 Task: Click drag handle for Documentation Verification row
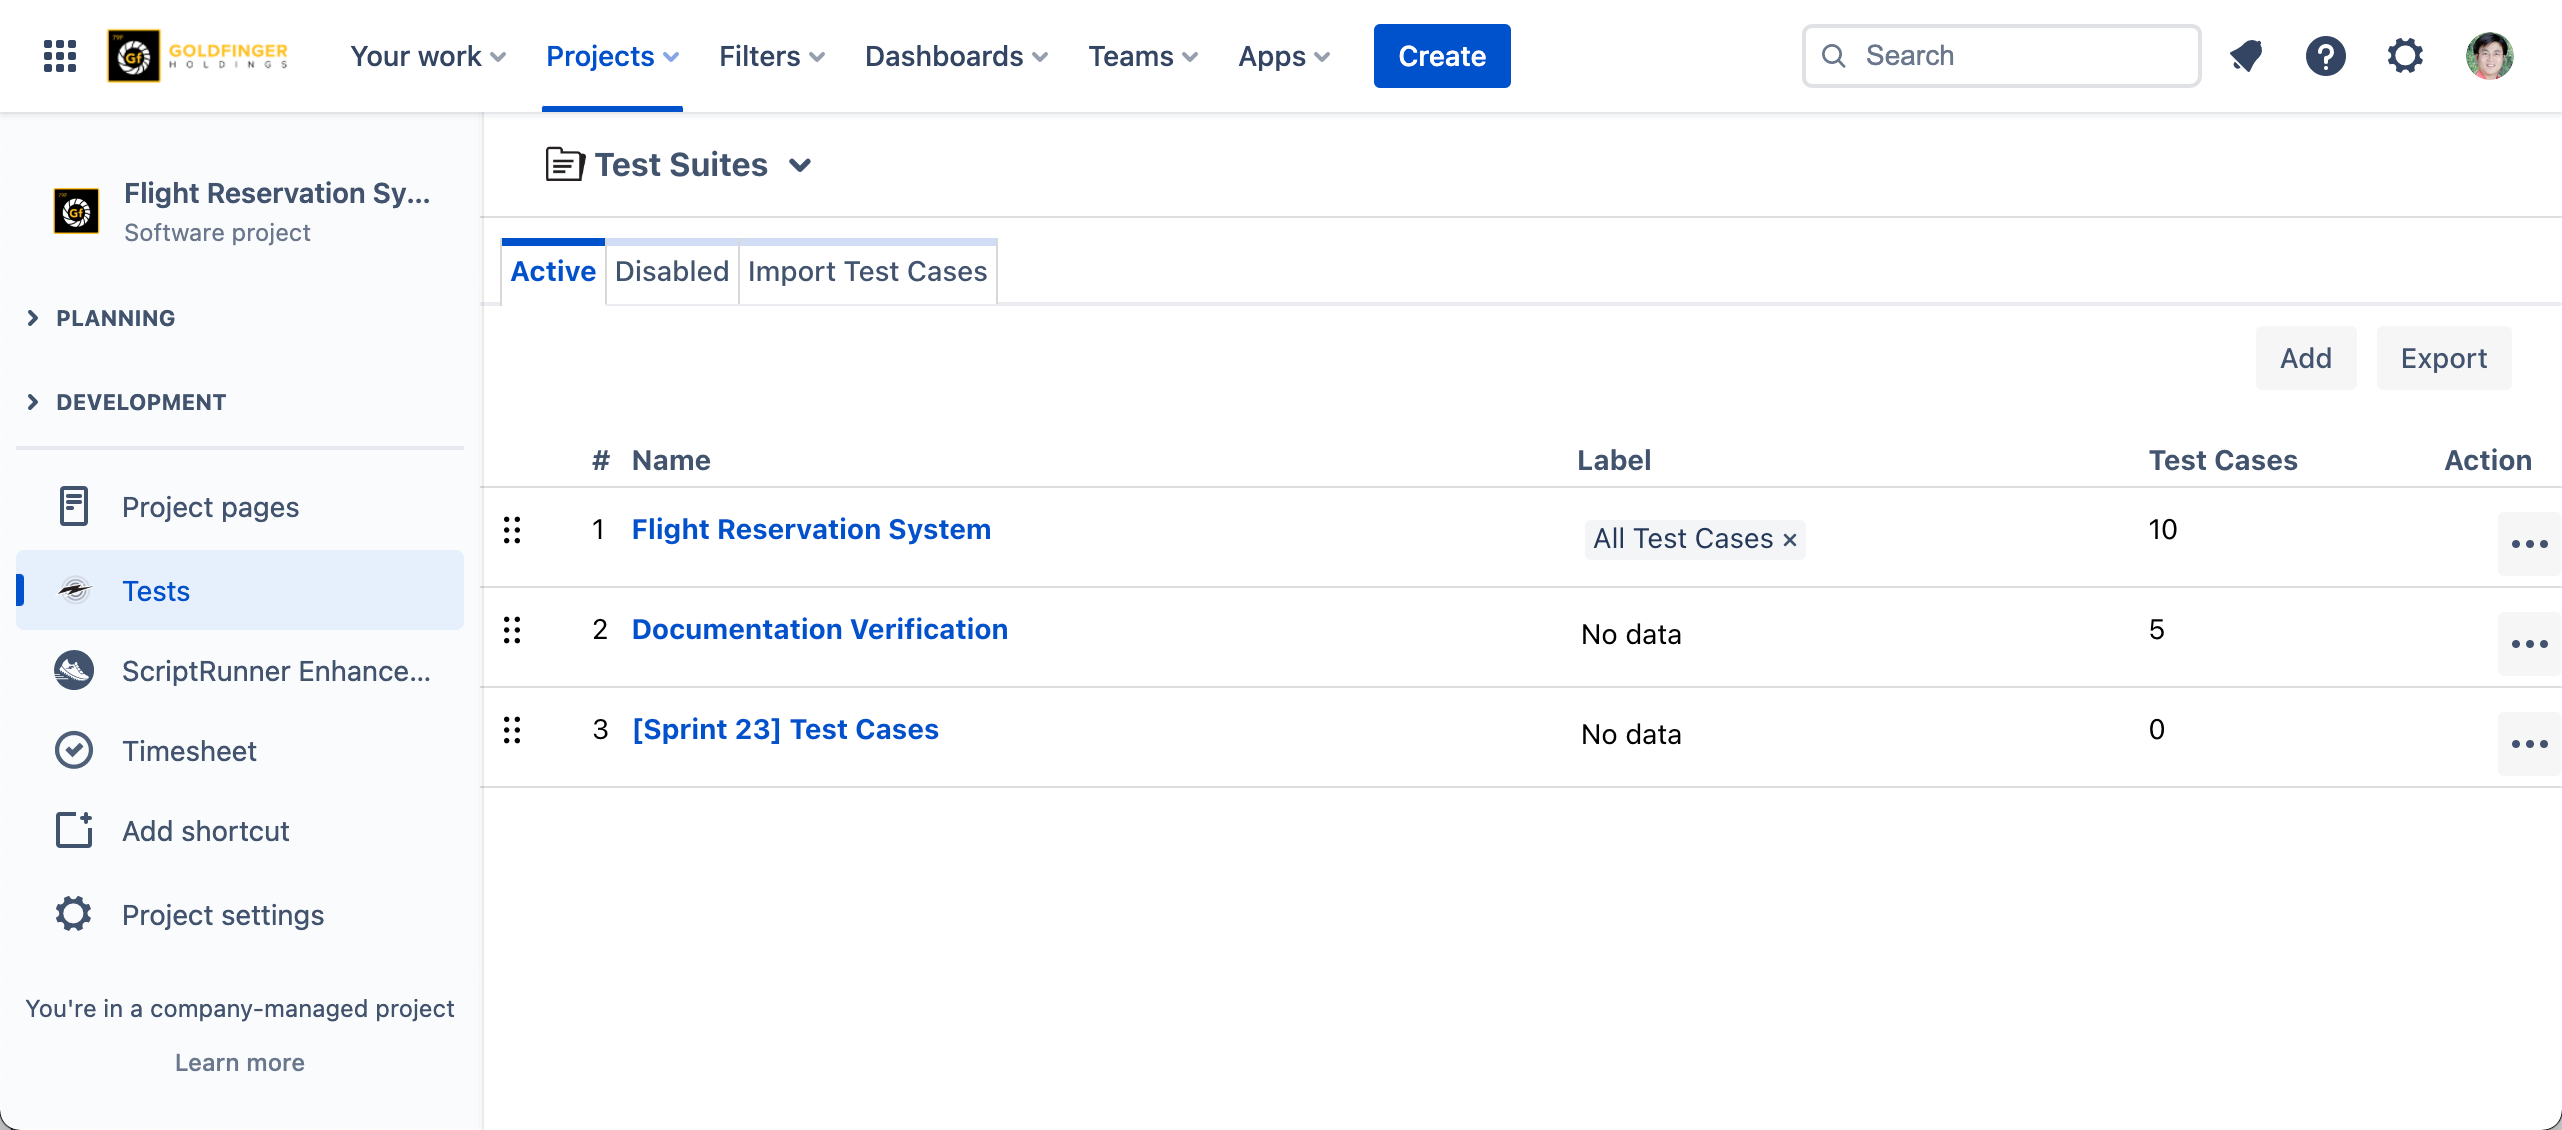coord(512,630)
